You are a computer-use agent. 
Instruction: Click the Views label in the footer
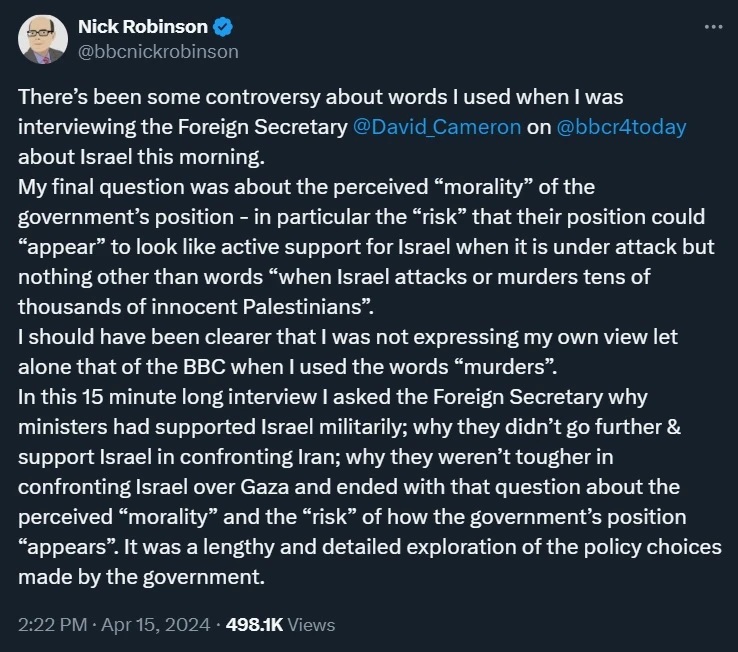(311, 624)
